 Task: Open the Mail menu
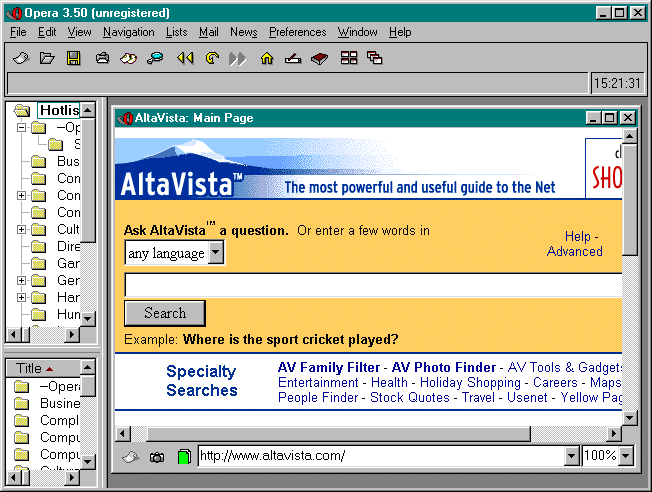pyautogui.click(x=208, y=32)
